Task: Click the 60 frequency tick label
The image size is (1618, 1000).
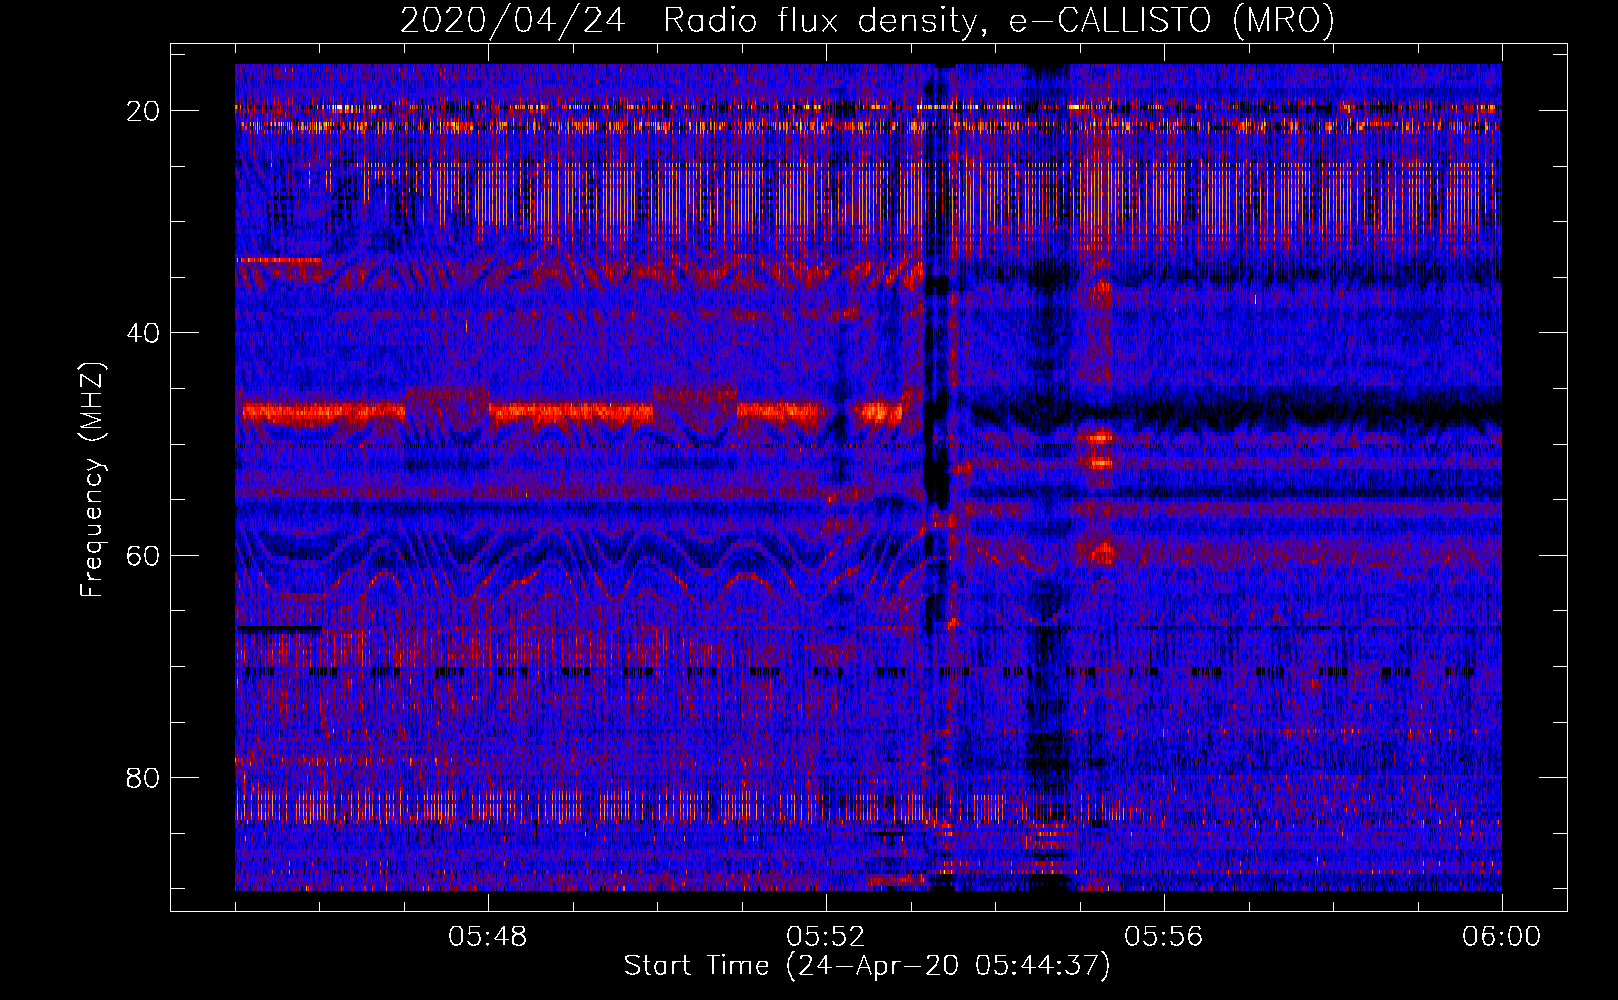Action: [144, 556]
